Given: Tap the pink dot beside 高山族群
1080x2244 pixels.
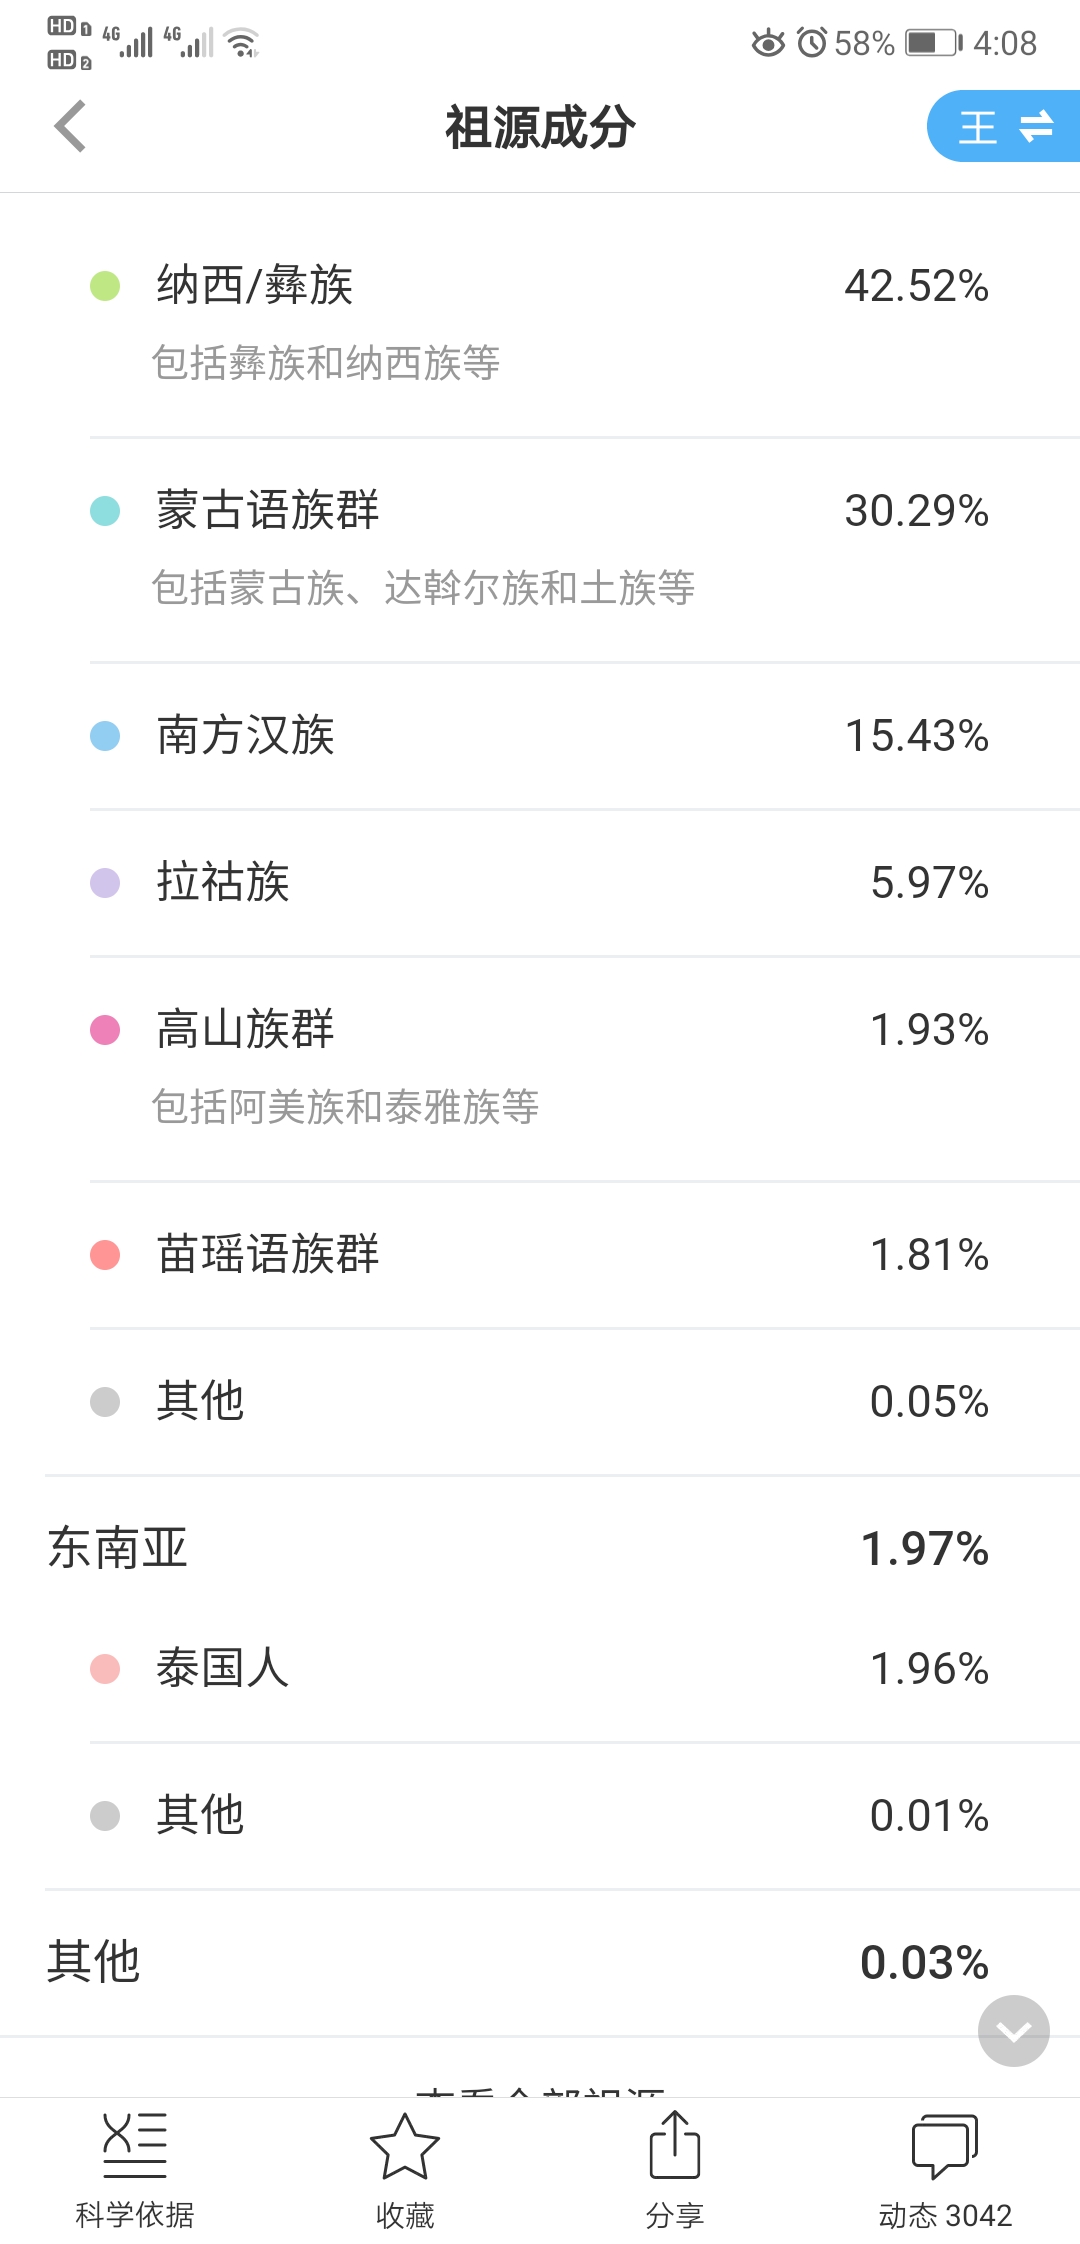Looking at the screenshot, I should click(x=105, y=1030).
